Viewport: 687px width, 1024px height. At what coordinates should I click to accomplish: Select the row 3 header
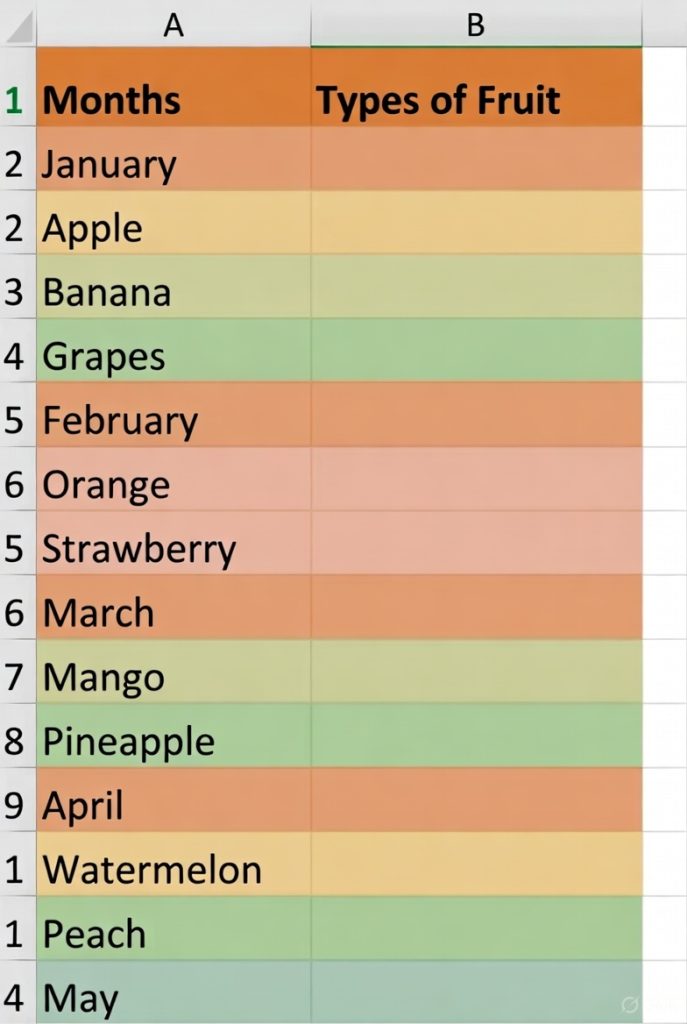(x=14, y=292)
